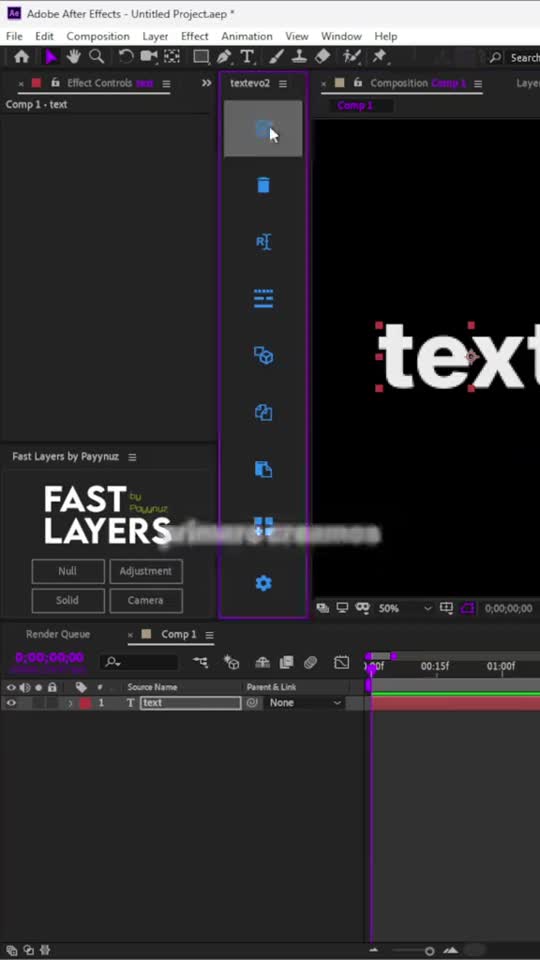
Task: Open the Comp 1 timeline panel menu
Action: pos(209,634)
